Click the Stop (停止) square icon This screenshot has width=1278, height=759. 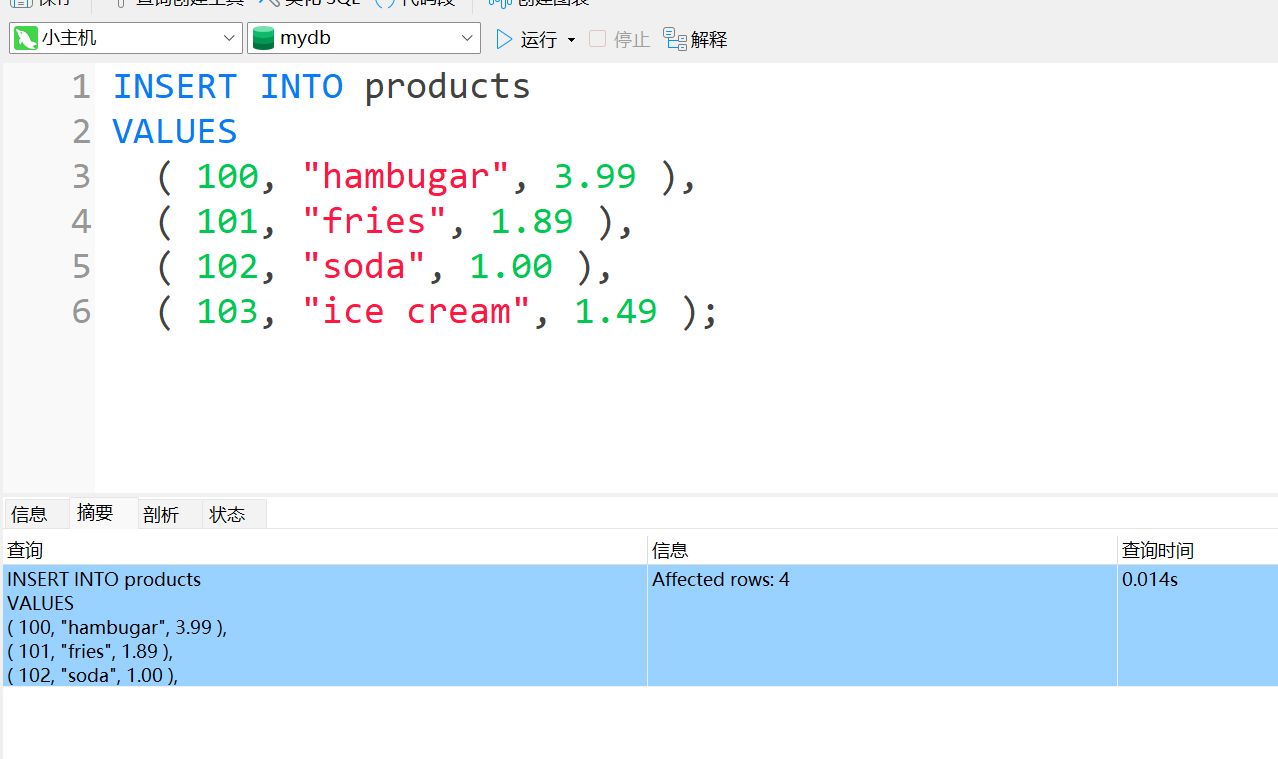pos(597,39)
